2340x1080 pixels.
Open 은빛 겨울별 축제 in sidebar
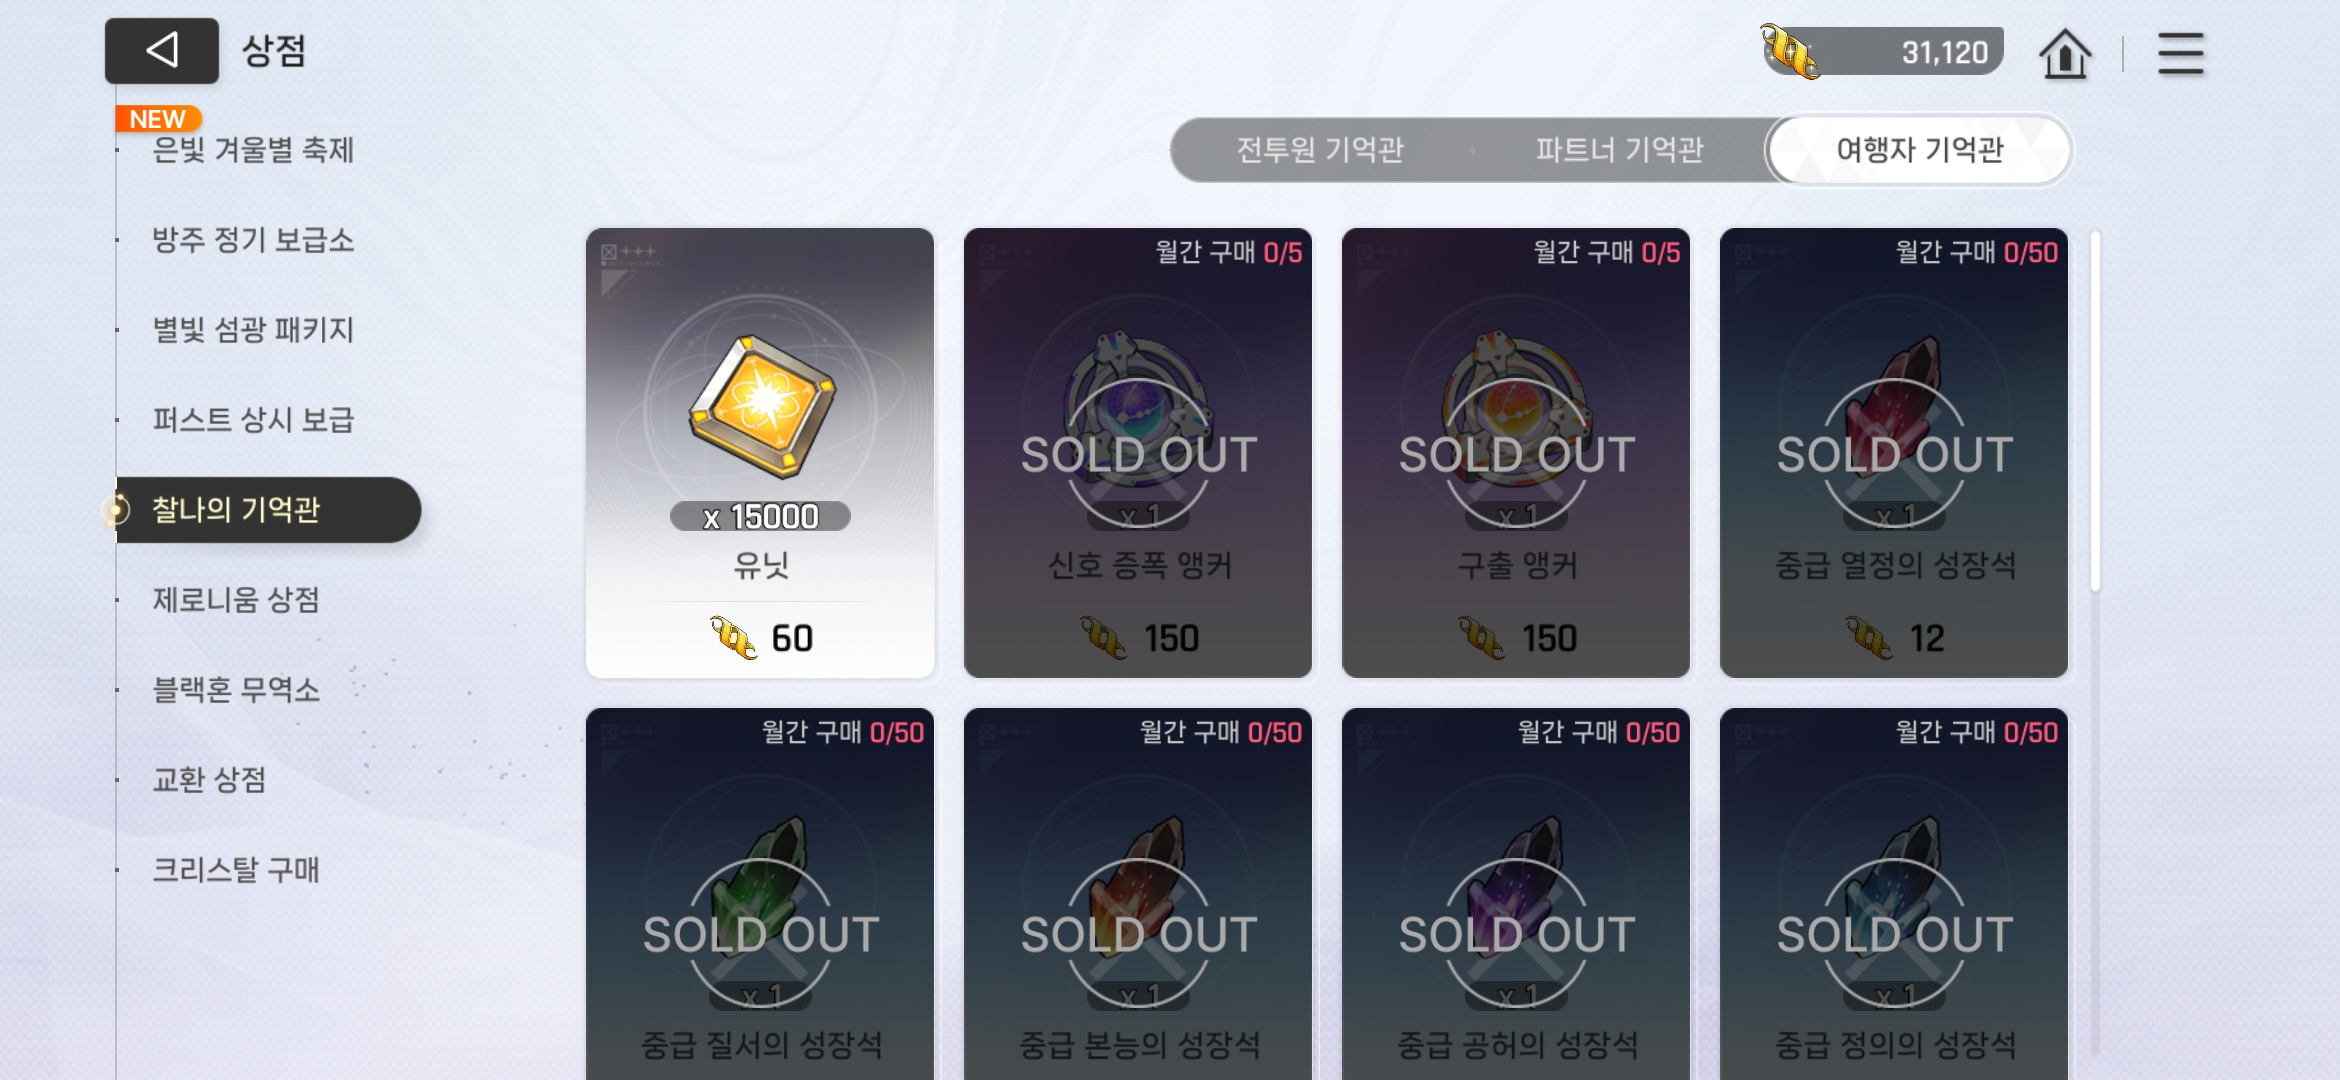253,150
